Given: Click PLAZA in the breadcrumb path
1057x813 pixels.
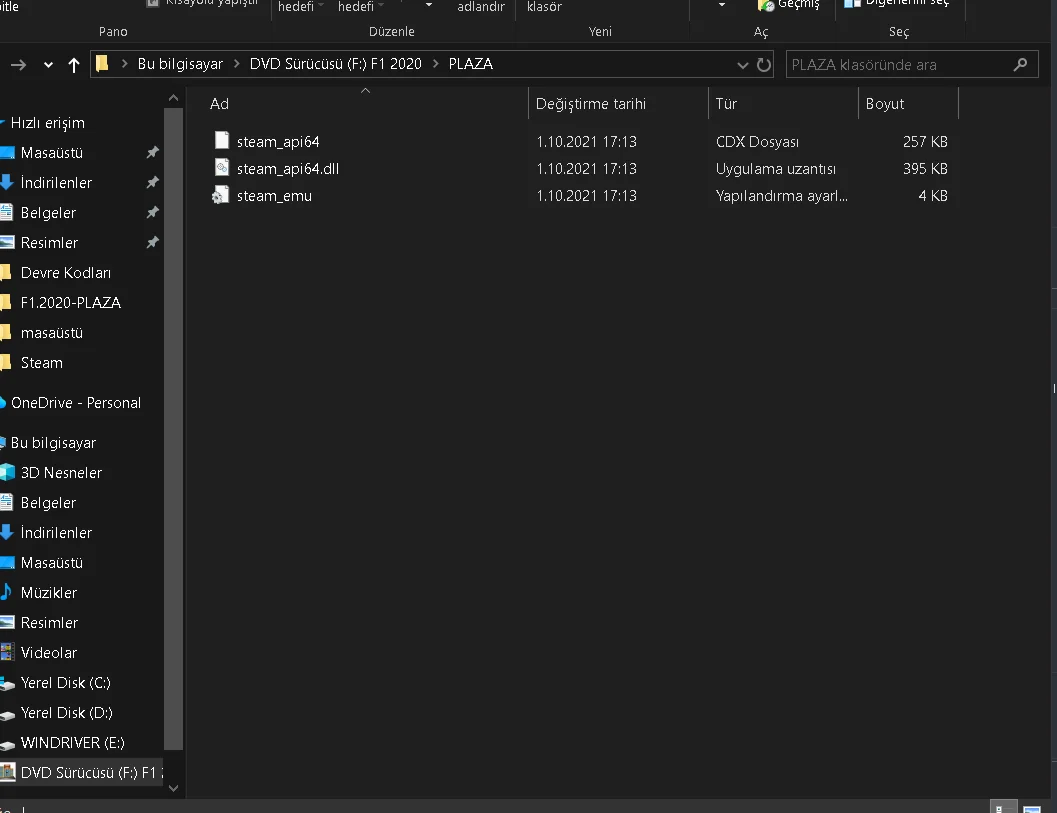Looking at the screenshot, I should 471,63.
